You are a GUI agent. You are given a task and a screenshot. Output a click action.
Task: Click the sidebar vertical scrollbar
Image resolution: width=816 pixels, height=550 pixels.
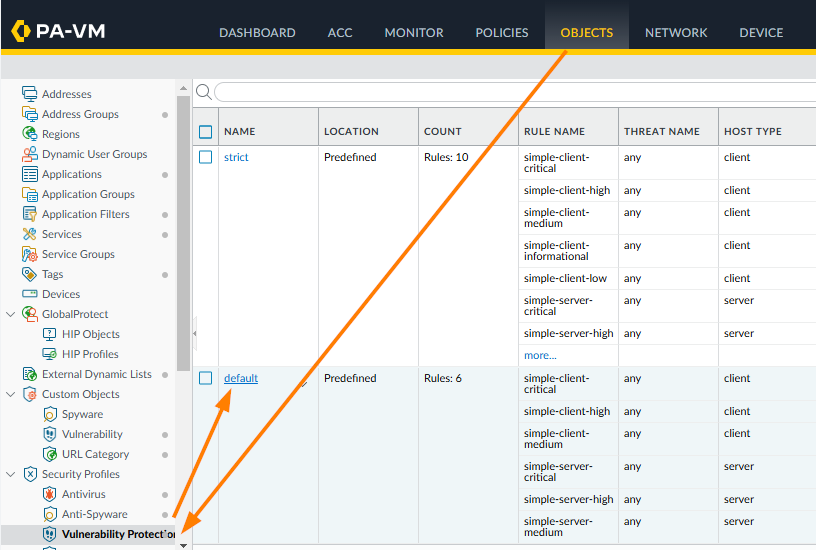[183, 230]
